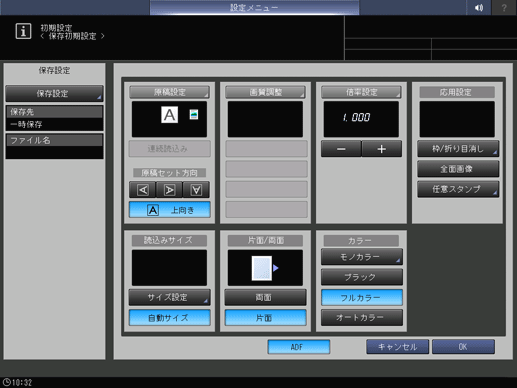Open 倍率設定 zoom settings

pyautogui.click(x=361, y=92)
